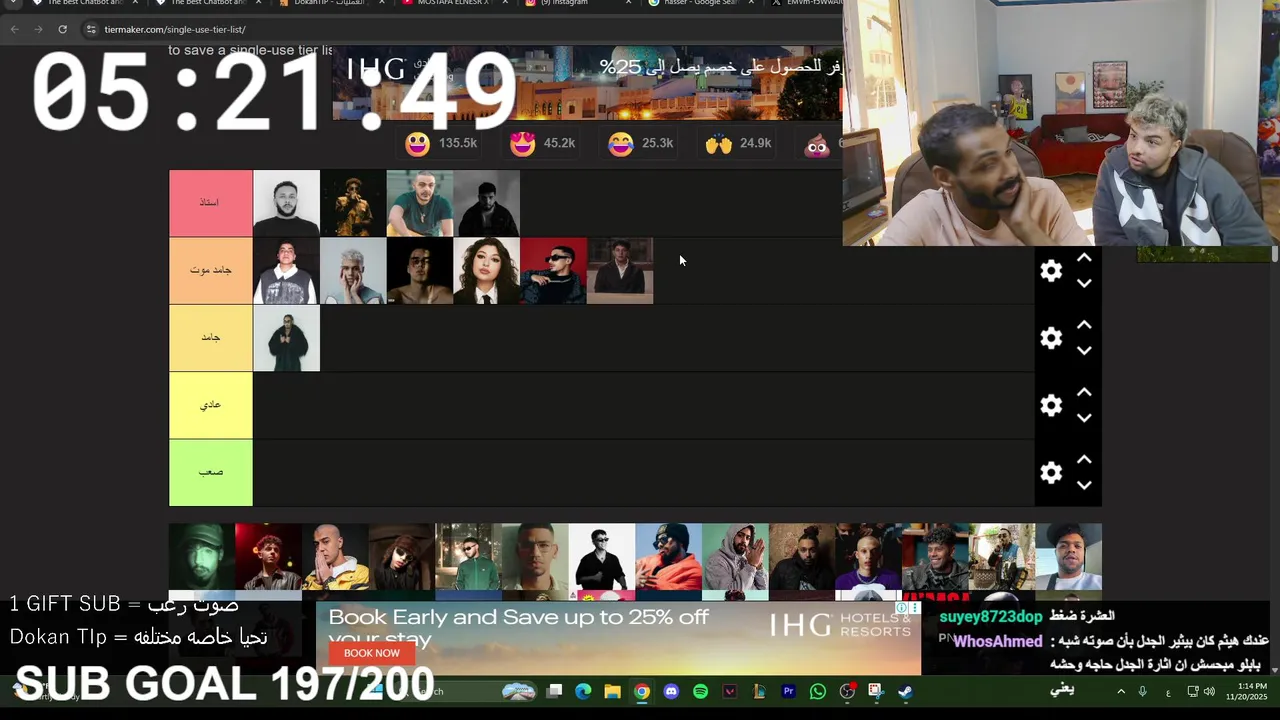
Task: Click the browser Back arrow
Action: pos(14,29)
